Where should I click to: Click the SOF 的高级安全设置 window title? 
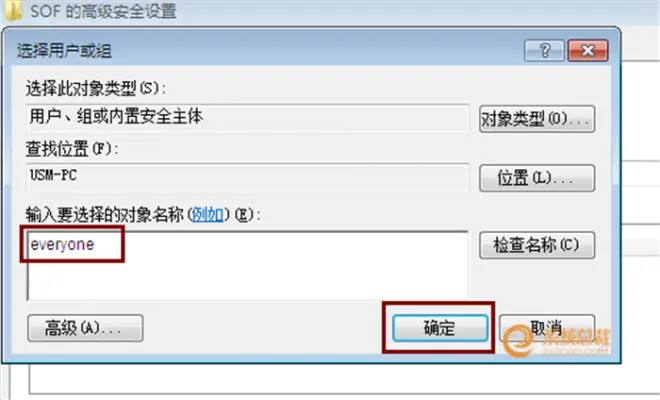(104, 11)
